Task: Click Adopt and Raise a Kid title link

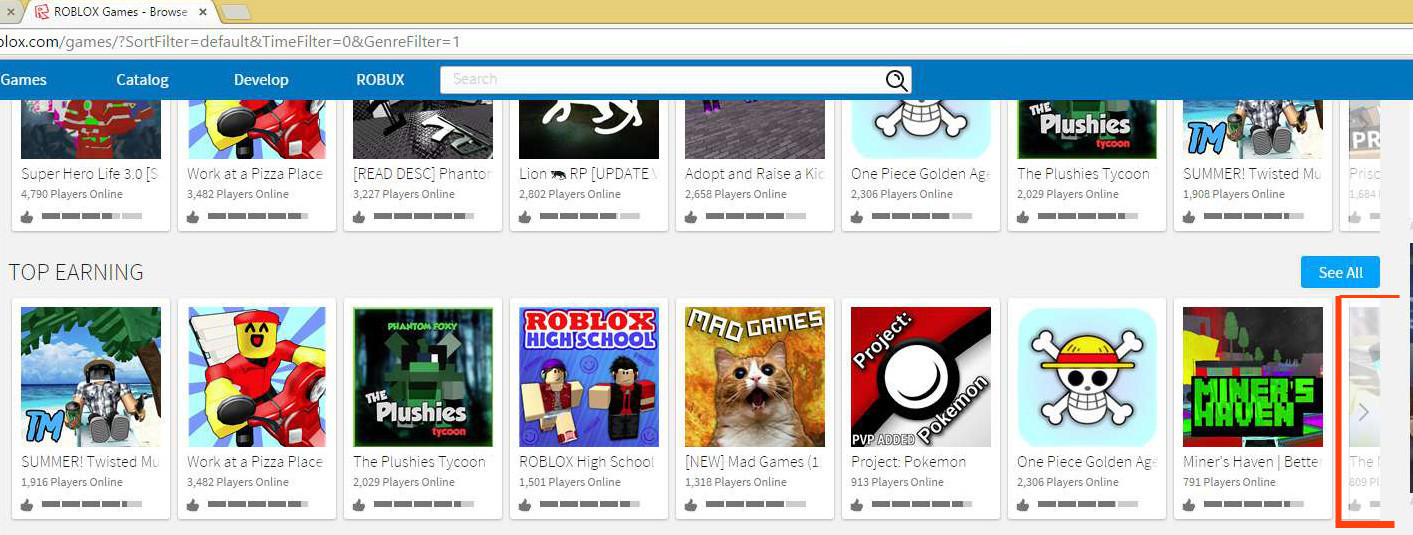Action: click(x=755, y=174)
